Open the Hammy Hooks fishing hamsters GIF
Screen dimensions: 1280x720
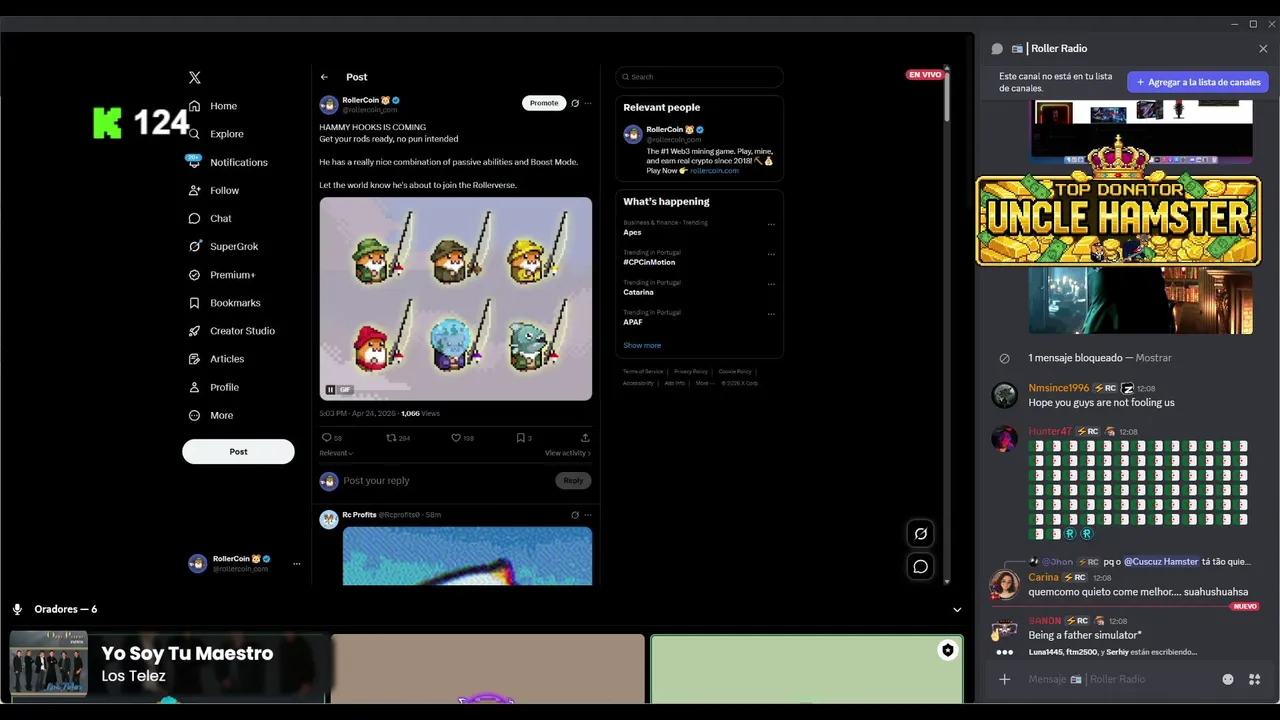(456, 299)
